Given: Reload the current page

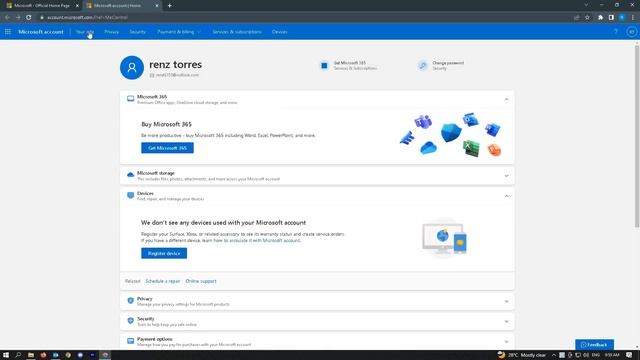Looking at the screenshot, I should 29,18.
